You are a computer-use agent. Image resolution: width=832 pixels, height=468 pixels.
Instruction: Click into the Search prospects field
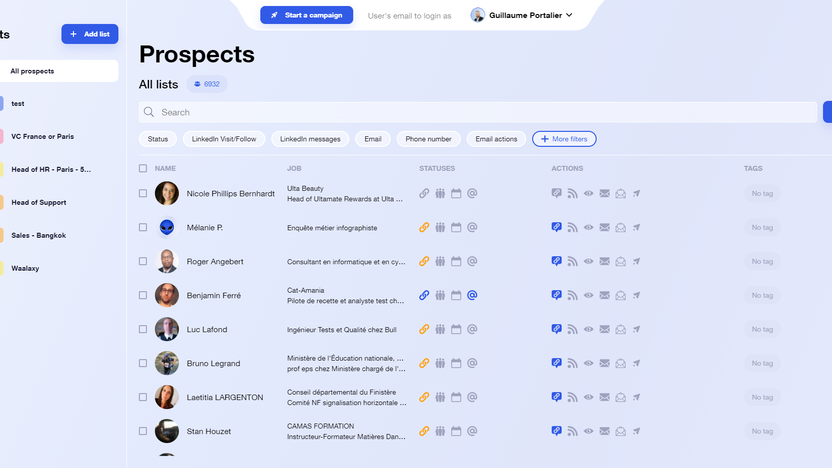click(x=478, y=112)
